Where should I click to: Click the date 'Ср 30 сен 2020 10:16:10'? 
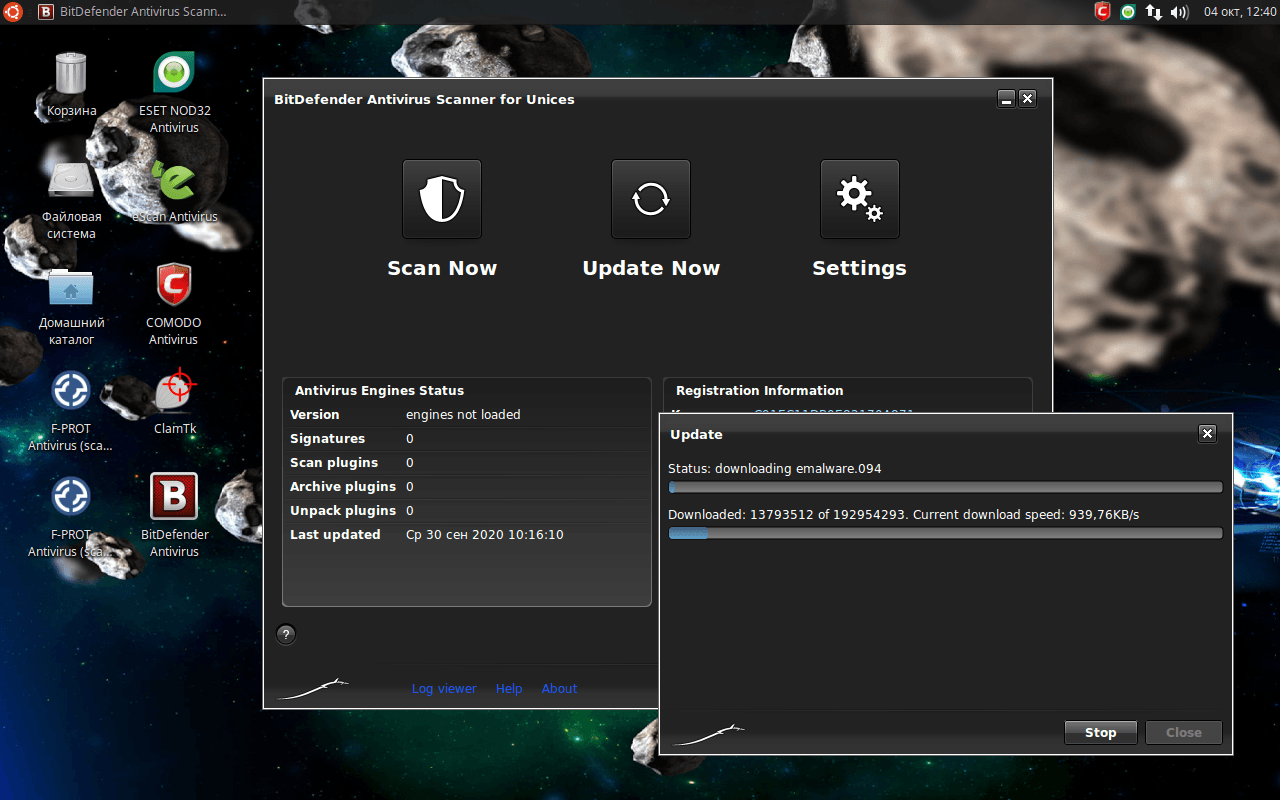pos(485,535)
